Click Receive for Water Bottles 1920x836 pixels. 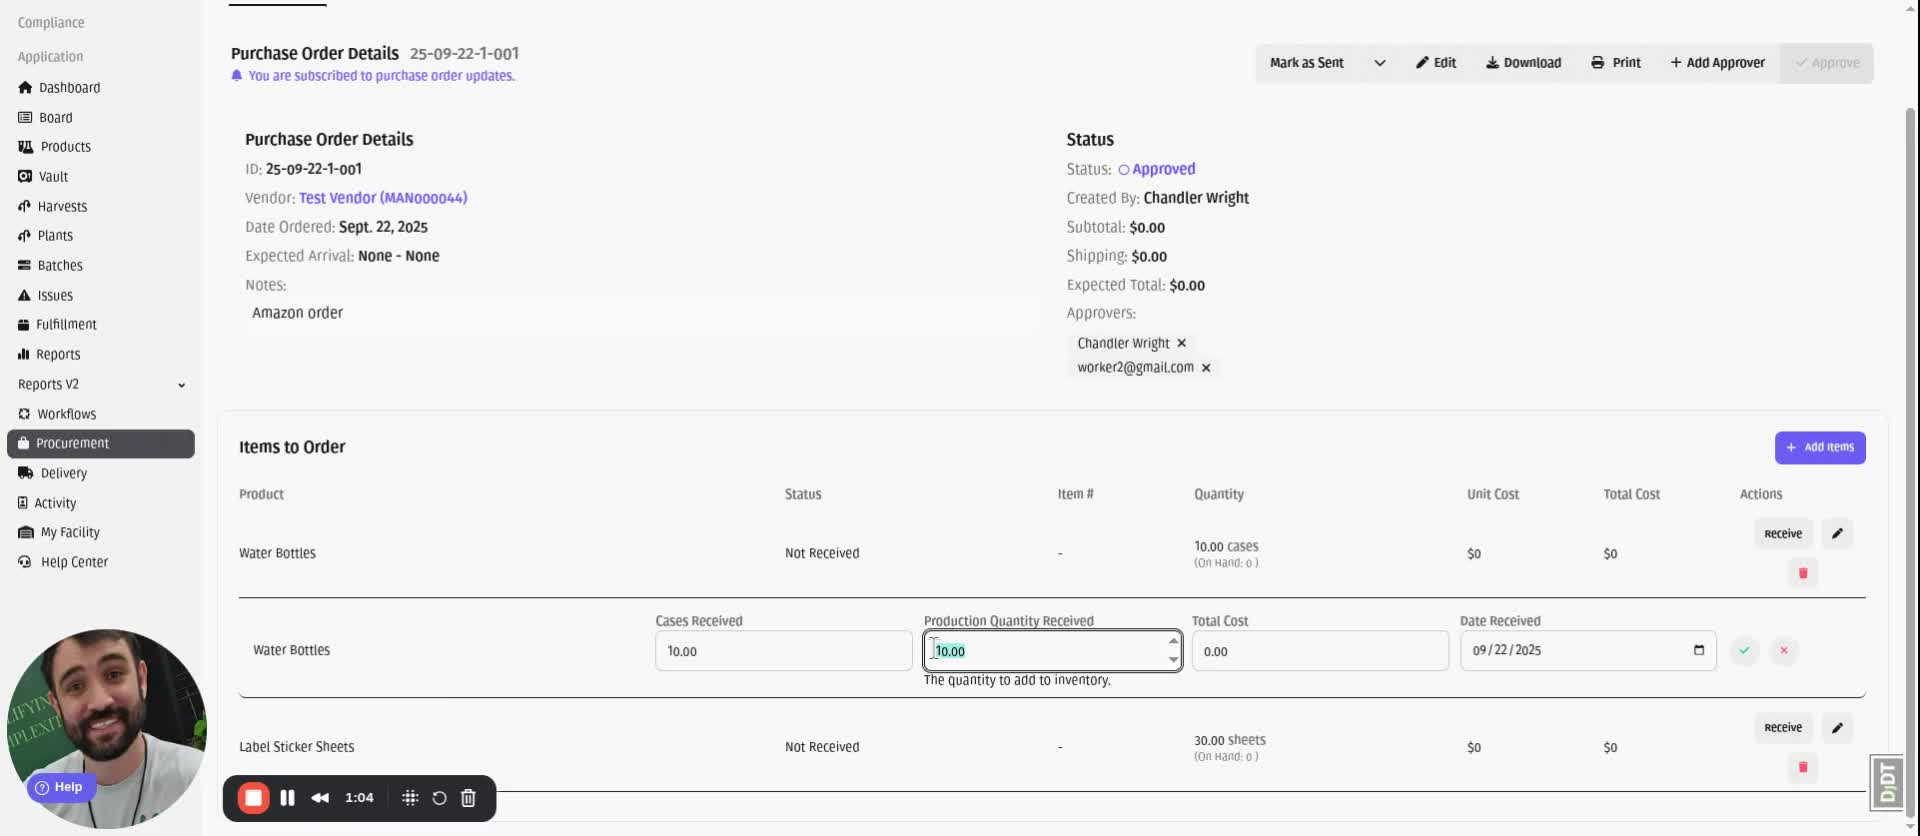tap(1783, 534)
